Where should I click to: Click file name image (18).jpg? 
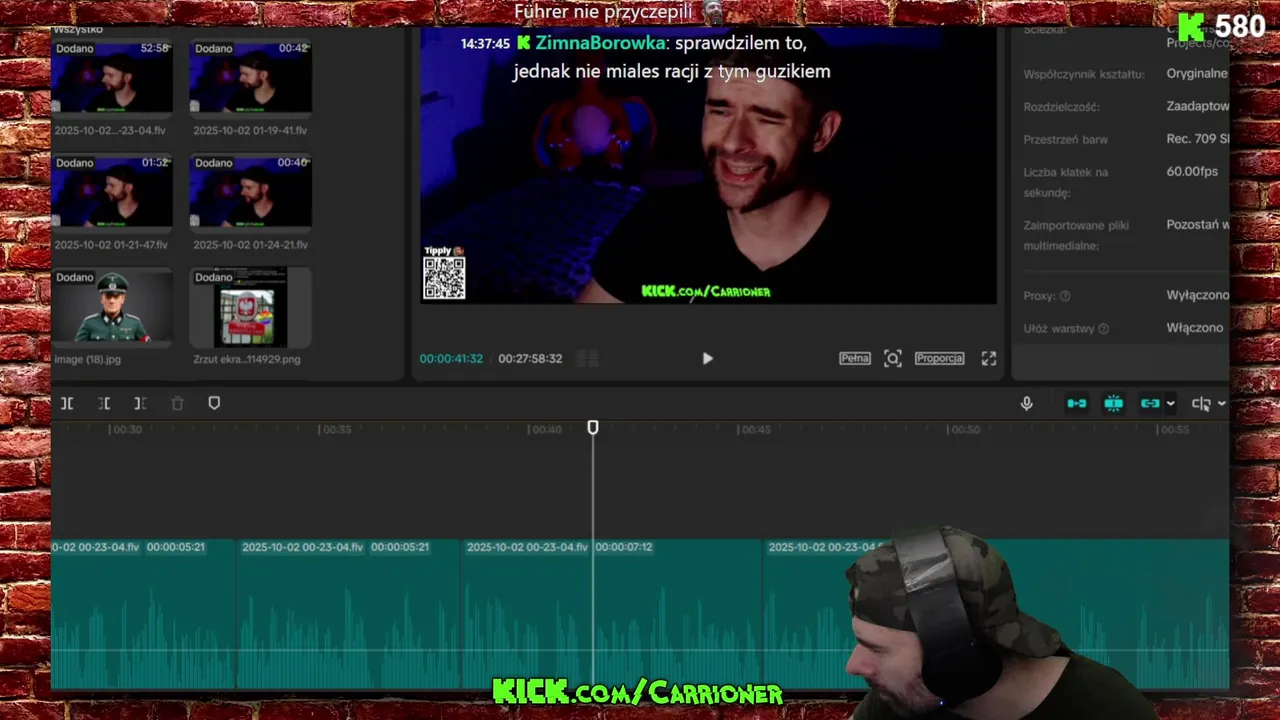click(87, 359)
